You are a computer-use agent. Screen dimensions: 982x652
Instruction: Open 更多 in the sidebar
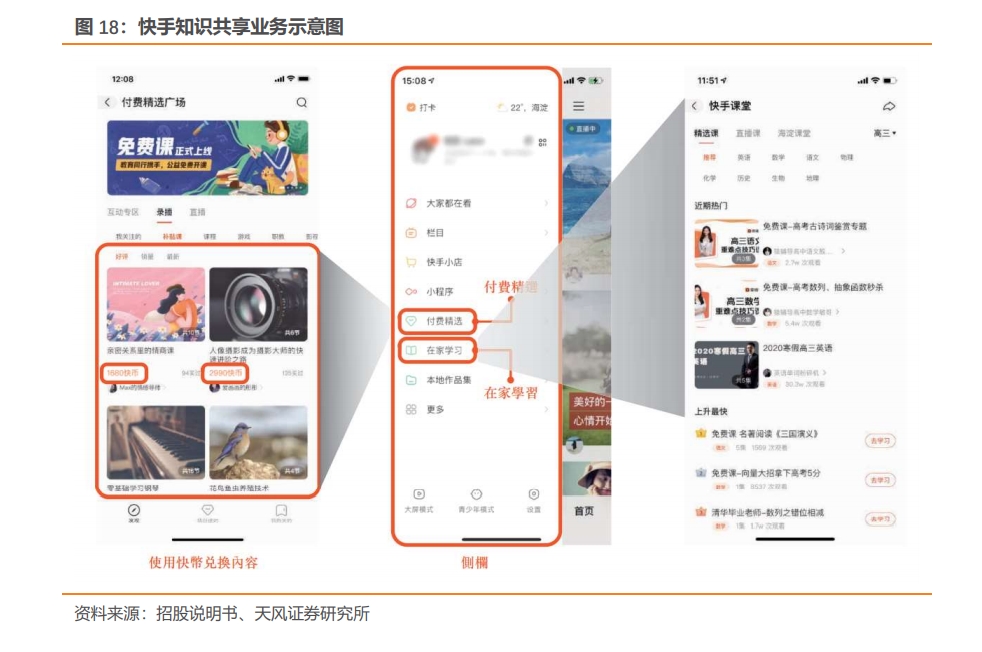[476, 410]
